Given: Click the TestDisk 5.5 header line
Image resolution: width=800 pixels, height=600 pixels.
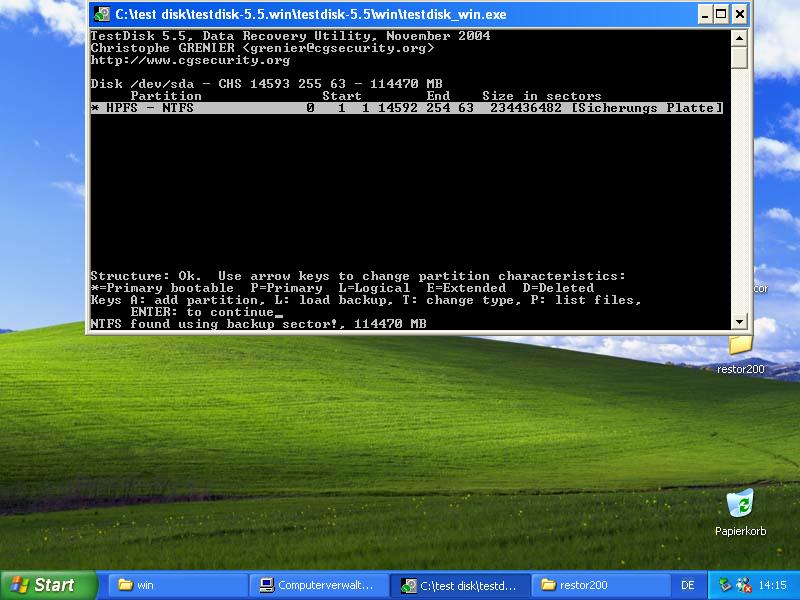Looking at the screenshot, I should click(x=290, y=36).
